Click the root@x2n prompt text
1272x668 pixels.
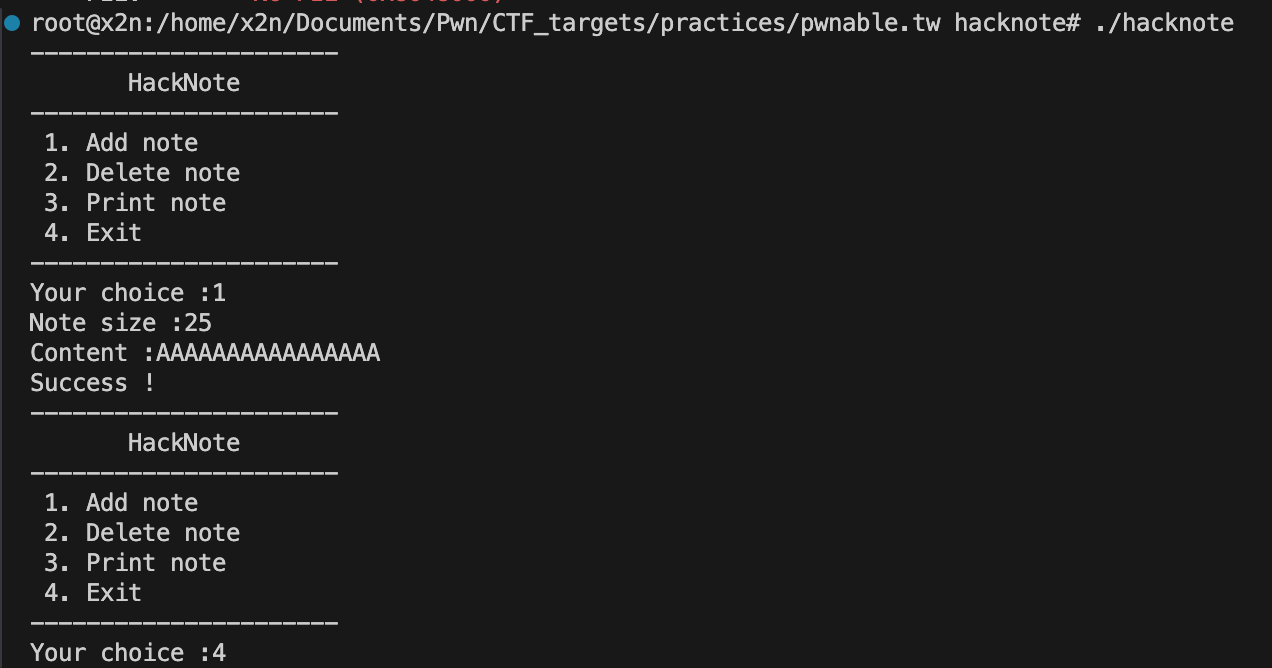tap(87, 22)
